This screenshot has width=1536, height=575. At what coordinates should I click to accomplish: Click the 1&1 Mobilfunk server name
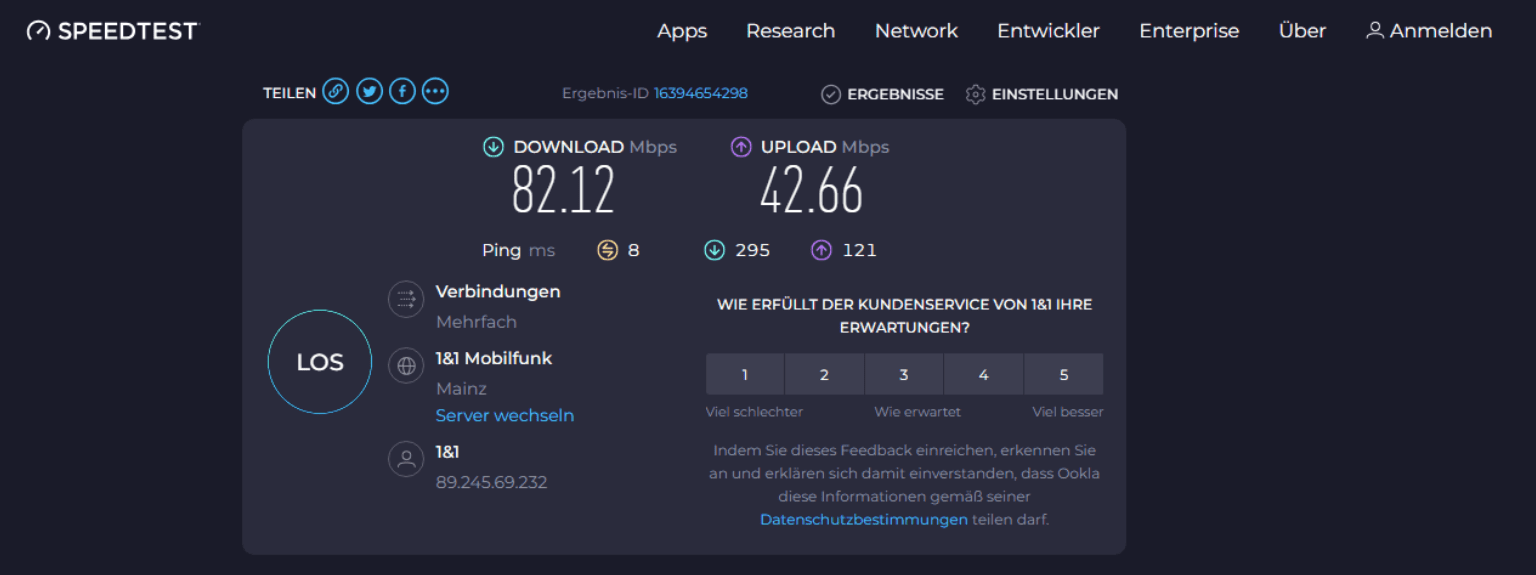[494, 358]
